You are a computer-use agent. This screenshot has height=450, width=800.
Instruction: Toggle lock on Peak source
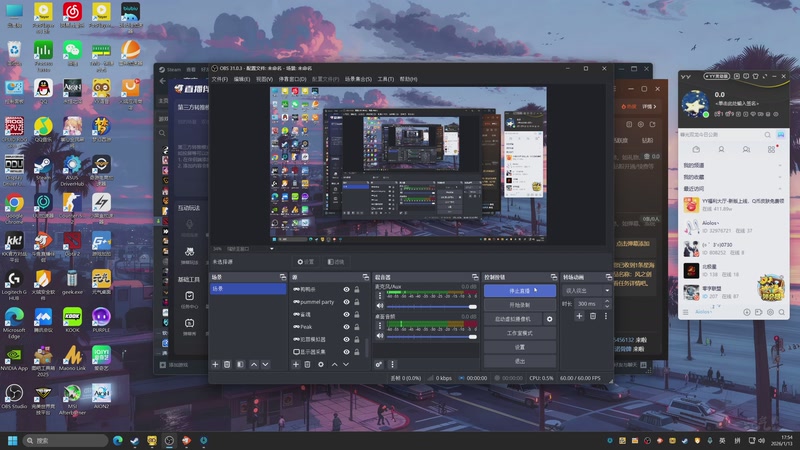click(x=357, y=327)
